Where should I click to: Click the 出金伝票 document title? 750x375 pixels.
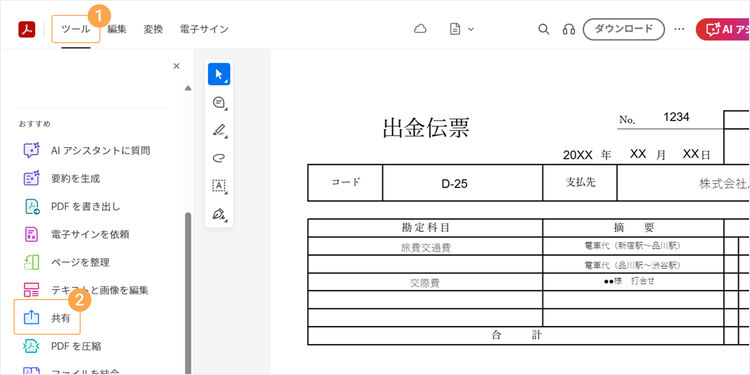[x=426, y=128]
